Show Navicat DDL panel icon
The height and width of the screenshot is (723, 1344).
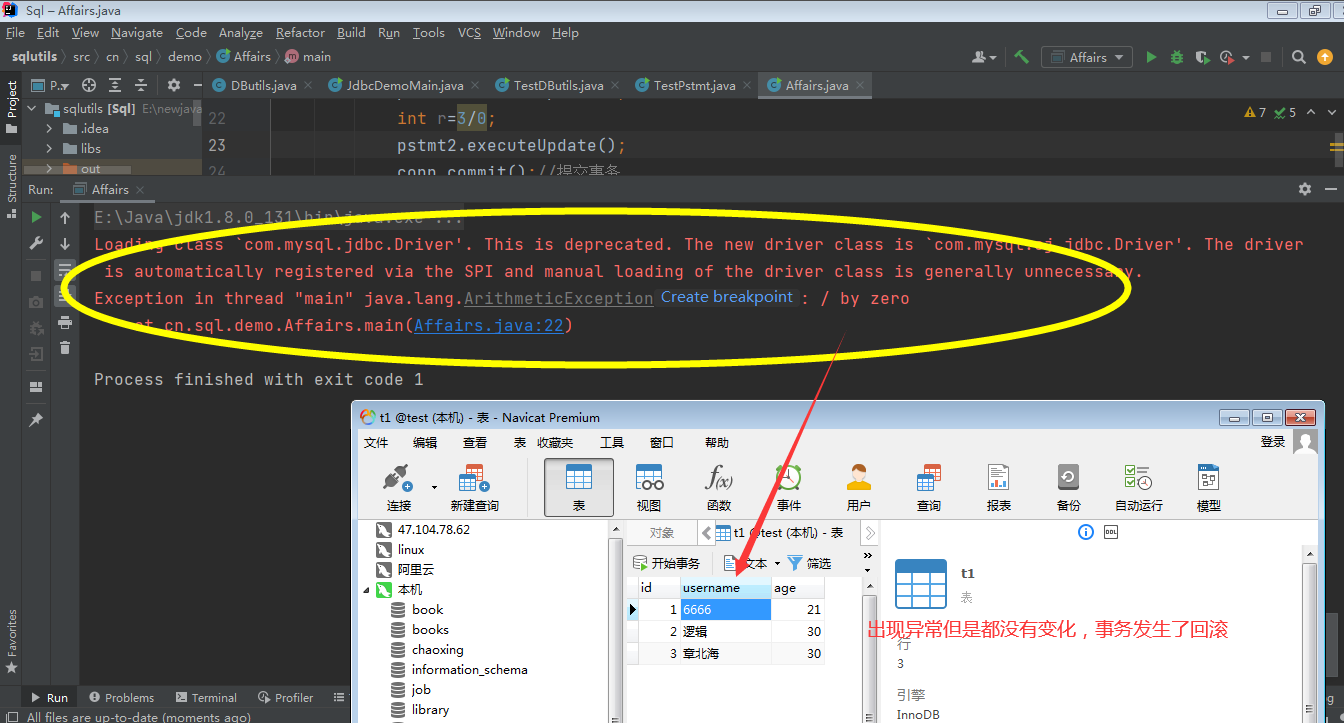[1111, 532]
